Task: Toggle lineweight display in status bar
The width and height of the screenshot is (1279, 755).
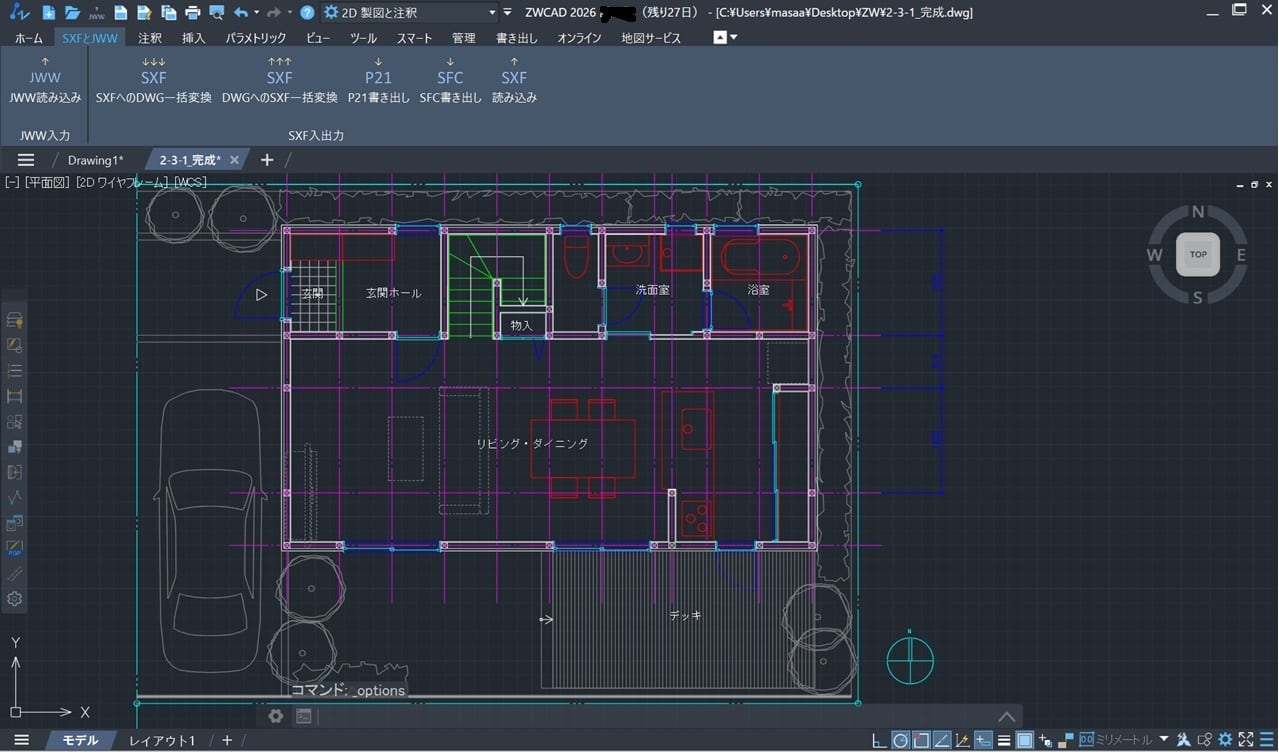Action: point(1003,741)
